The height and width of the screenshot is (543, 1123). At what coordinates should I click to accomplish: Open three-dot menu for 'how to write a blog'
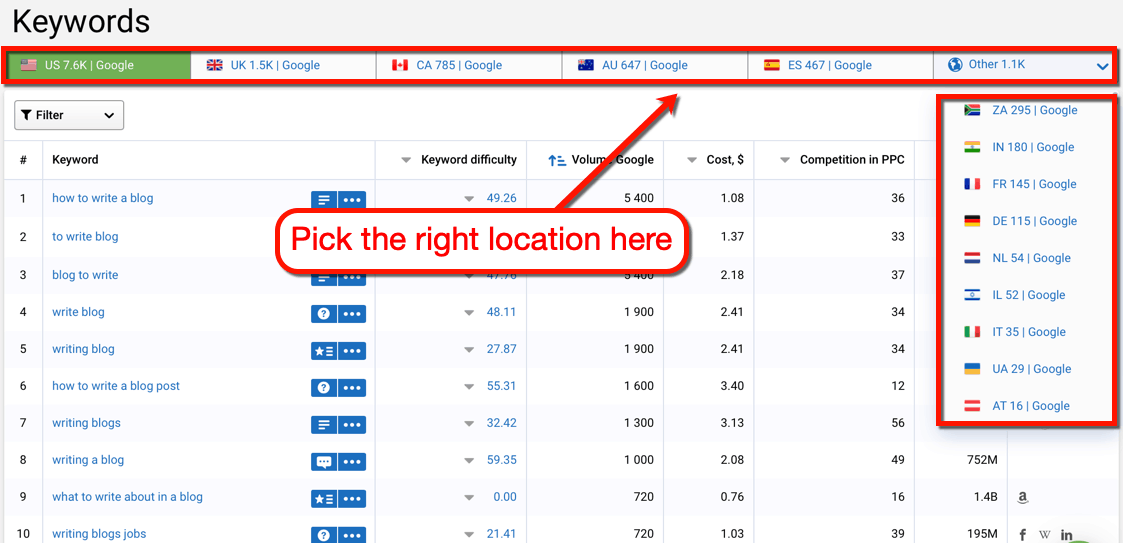click(352, 200)
